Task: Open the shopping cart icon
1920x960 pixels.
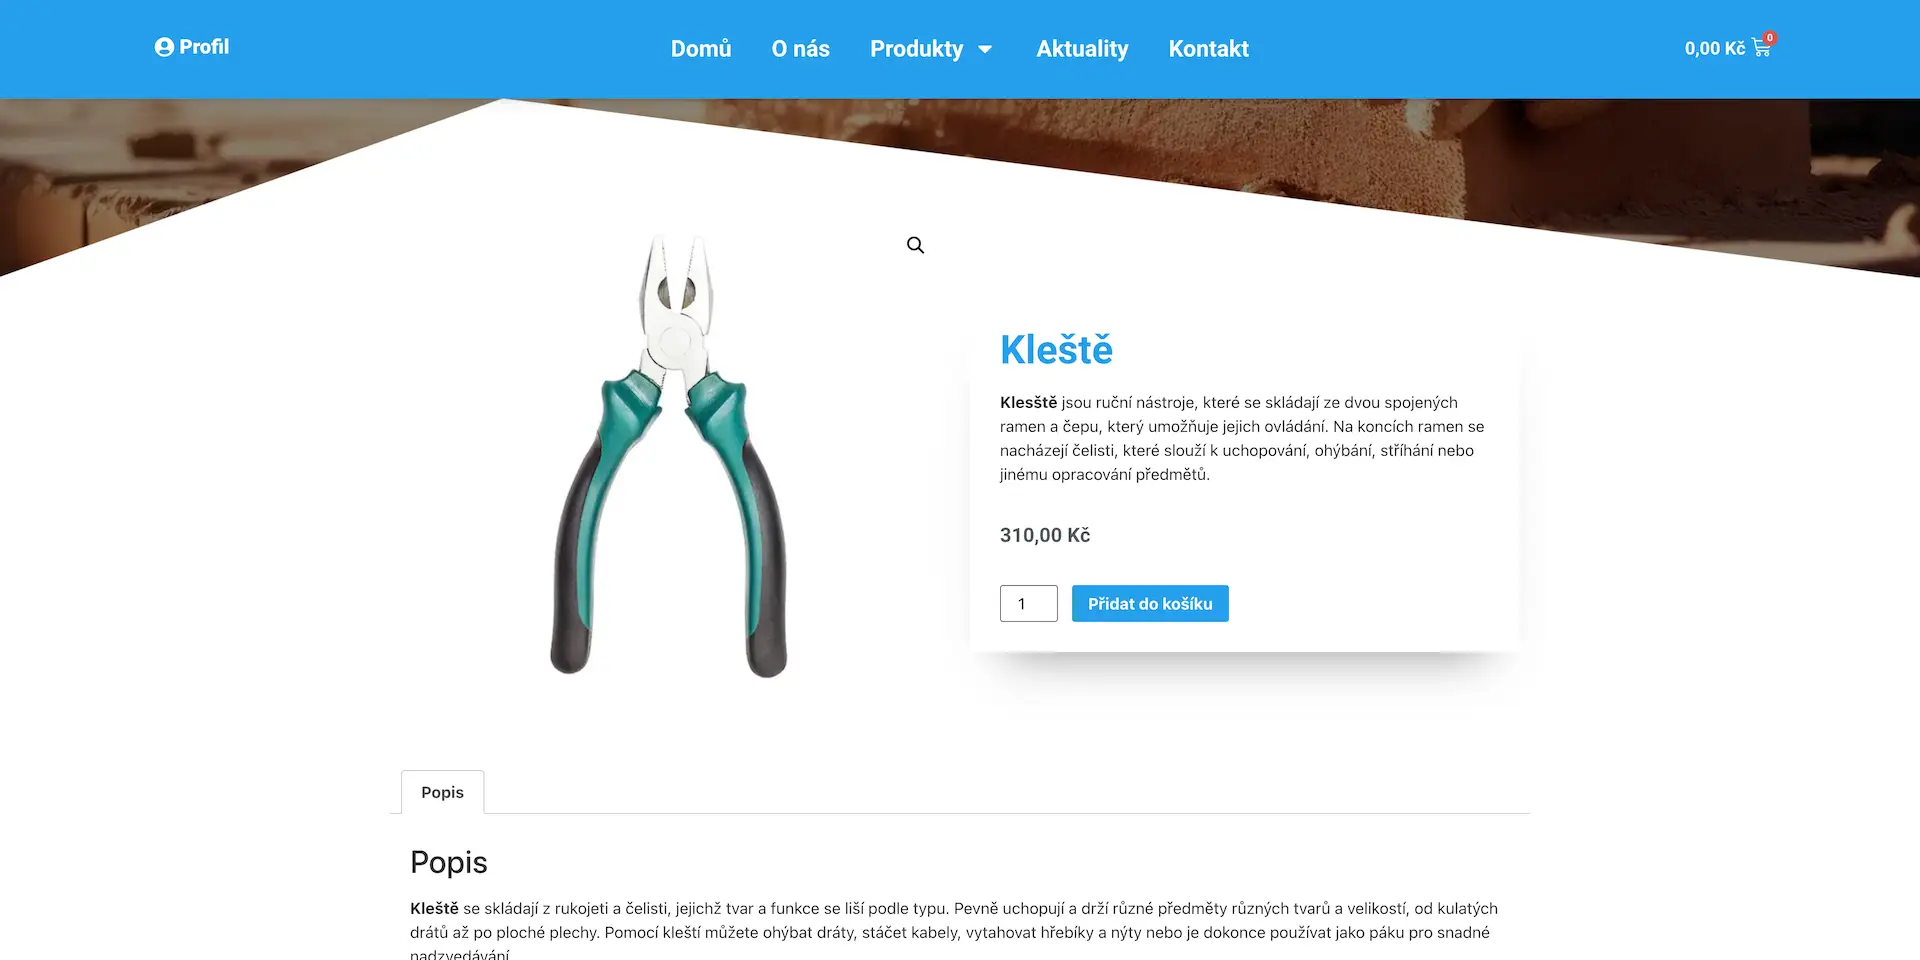Action: pyautogui.click(x=1760, y=49)
